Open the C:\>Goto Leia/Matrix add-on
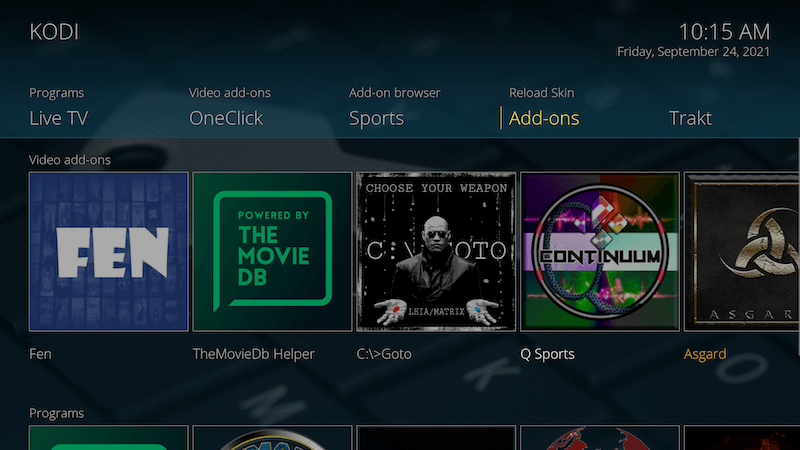800x450 pixels. click(x=436, y=252)
